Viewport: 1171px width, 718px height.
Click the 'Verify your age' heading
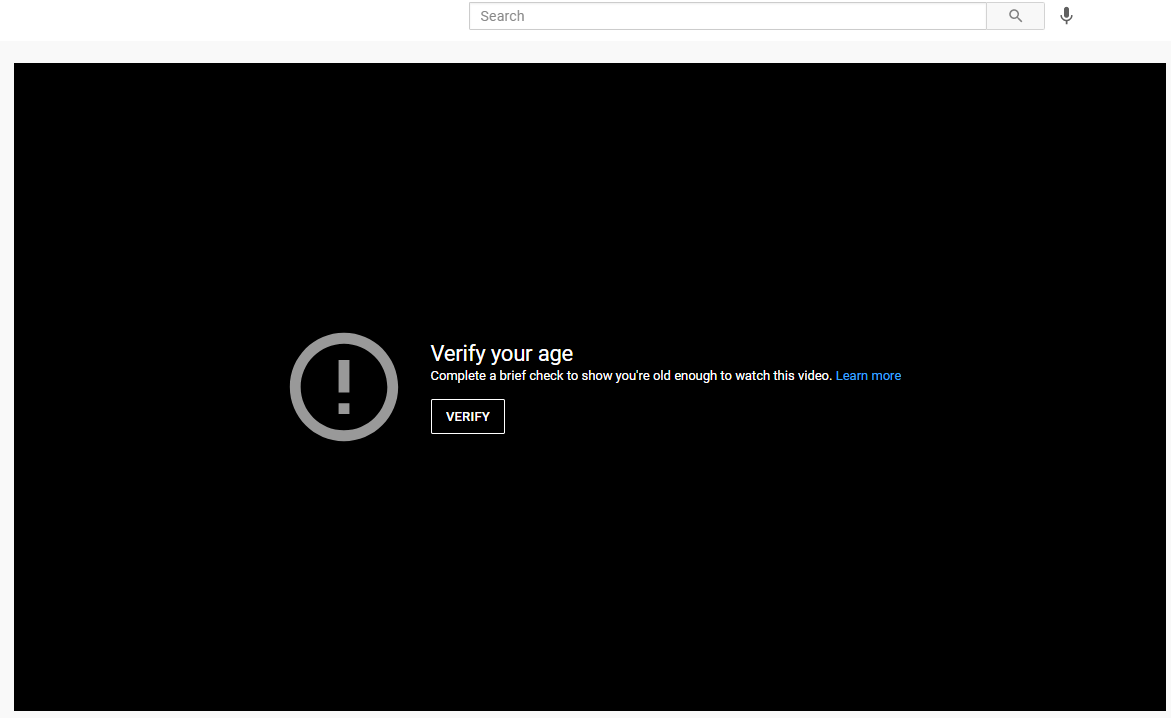pyautogui.click(x=502, y=353)
